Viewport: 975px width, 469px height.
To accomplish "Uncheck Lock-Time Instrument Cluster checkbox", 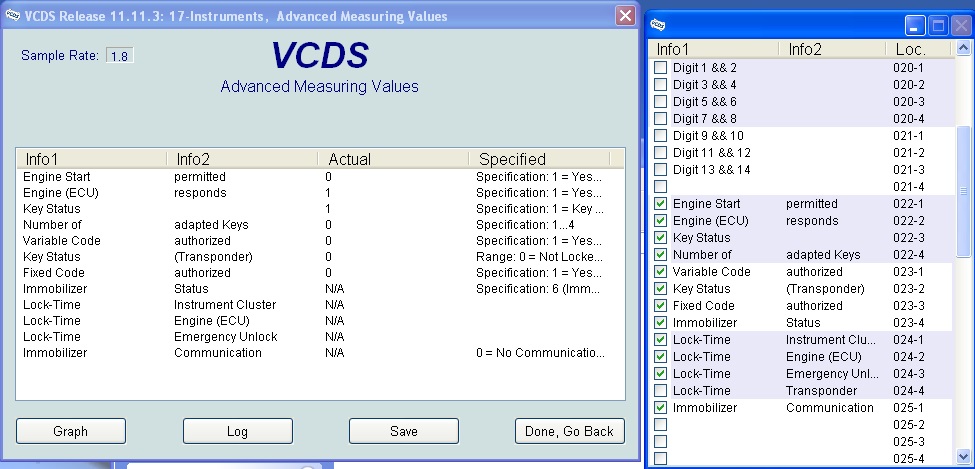I will click(660, 340).
